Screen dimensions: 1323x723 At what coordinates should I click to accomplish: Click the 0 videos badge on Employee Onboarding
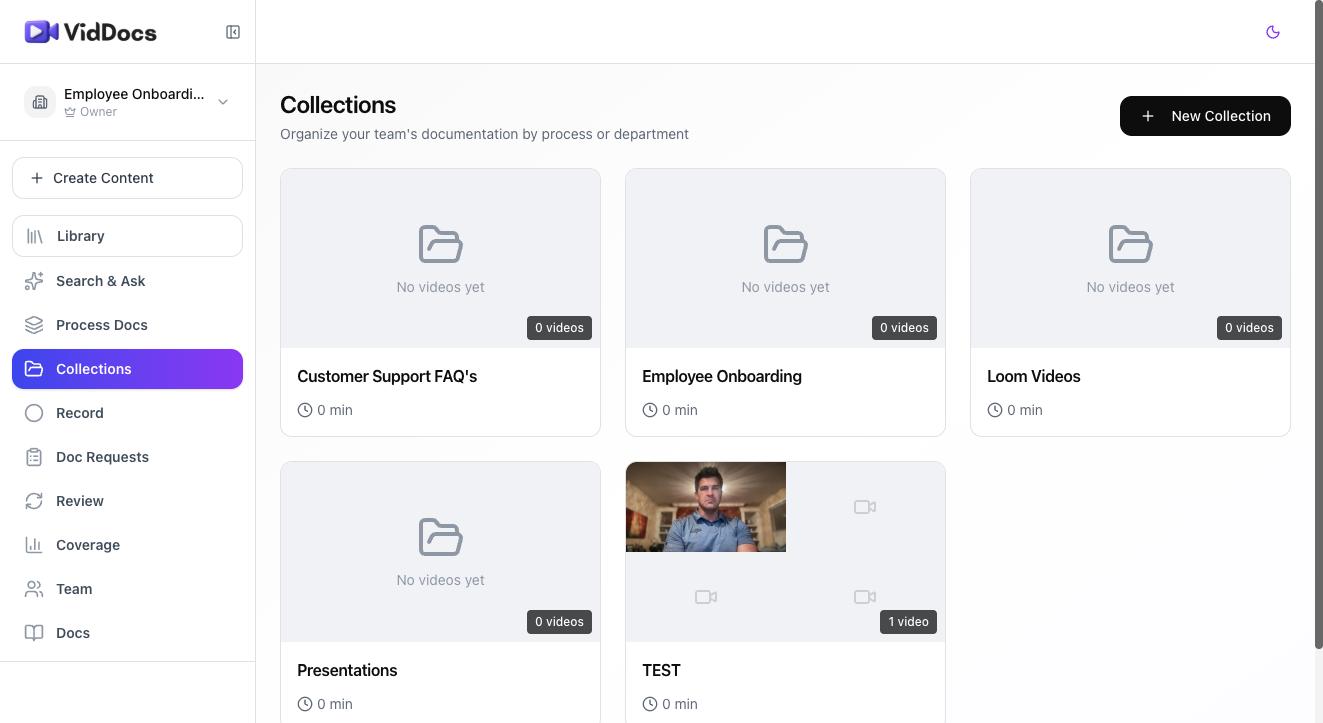click(x=904, y=328)
